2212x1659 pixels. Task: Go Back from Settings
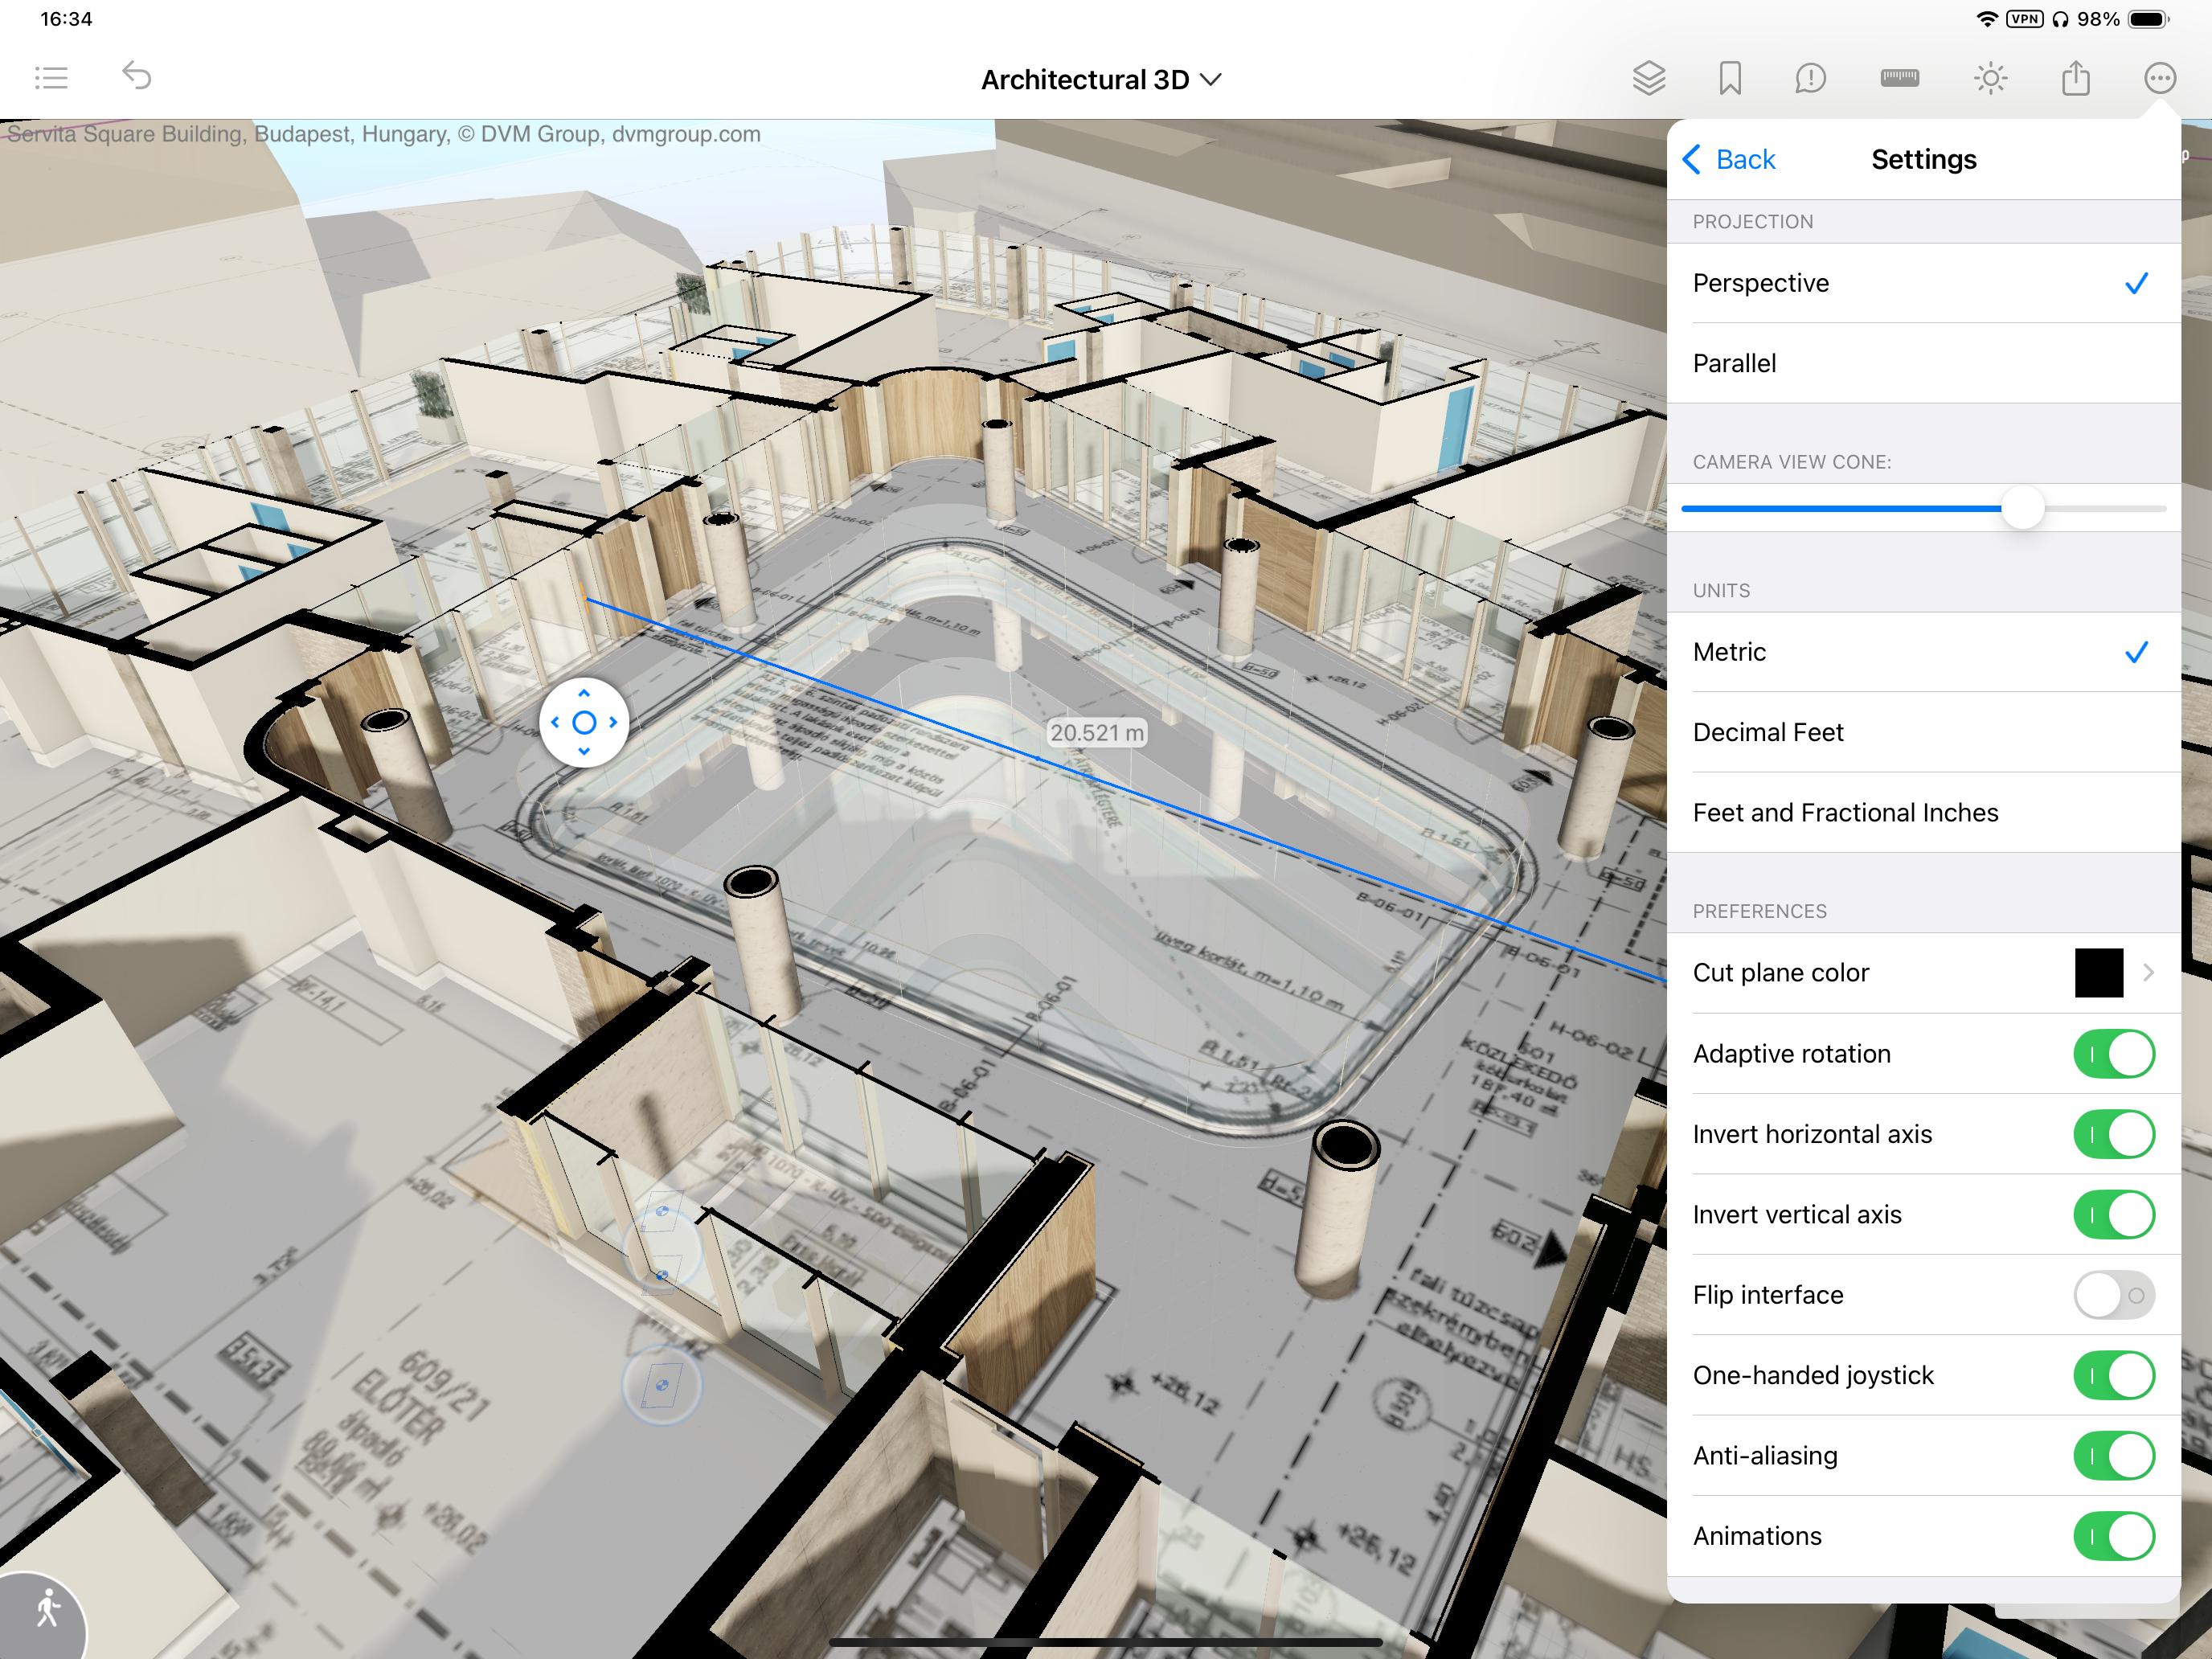1729,160
